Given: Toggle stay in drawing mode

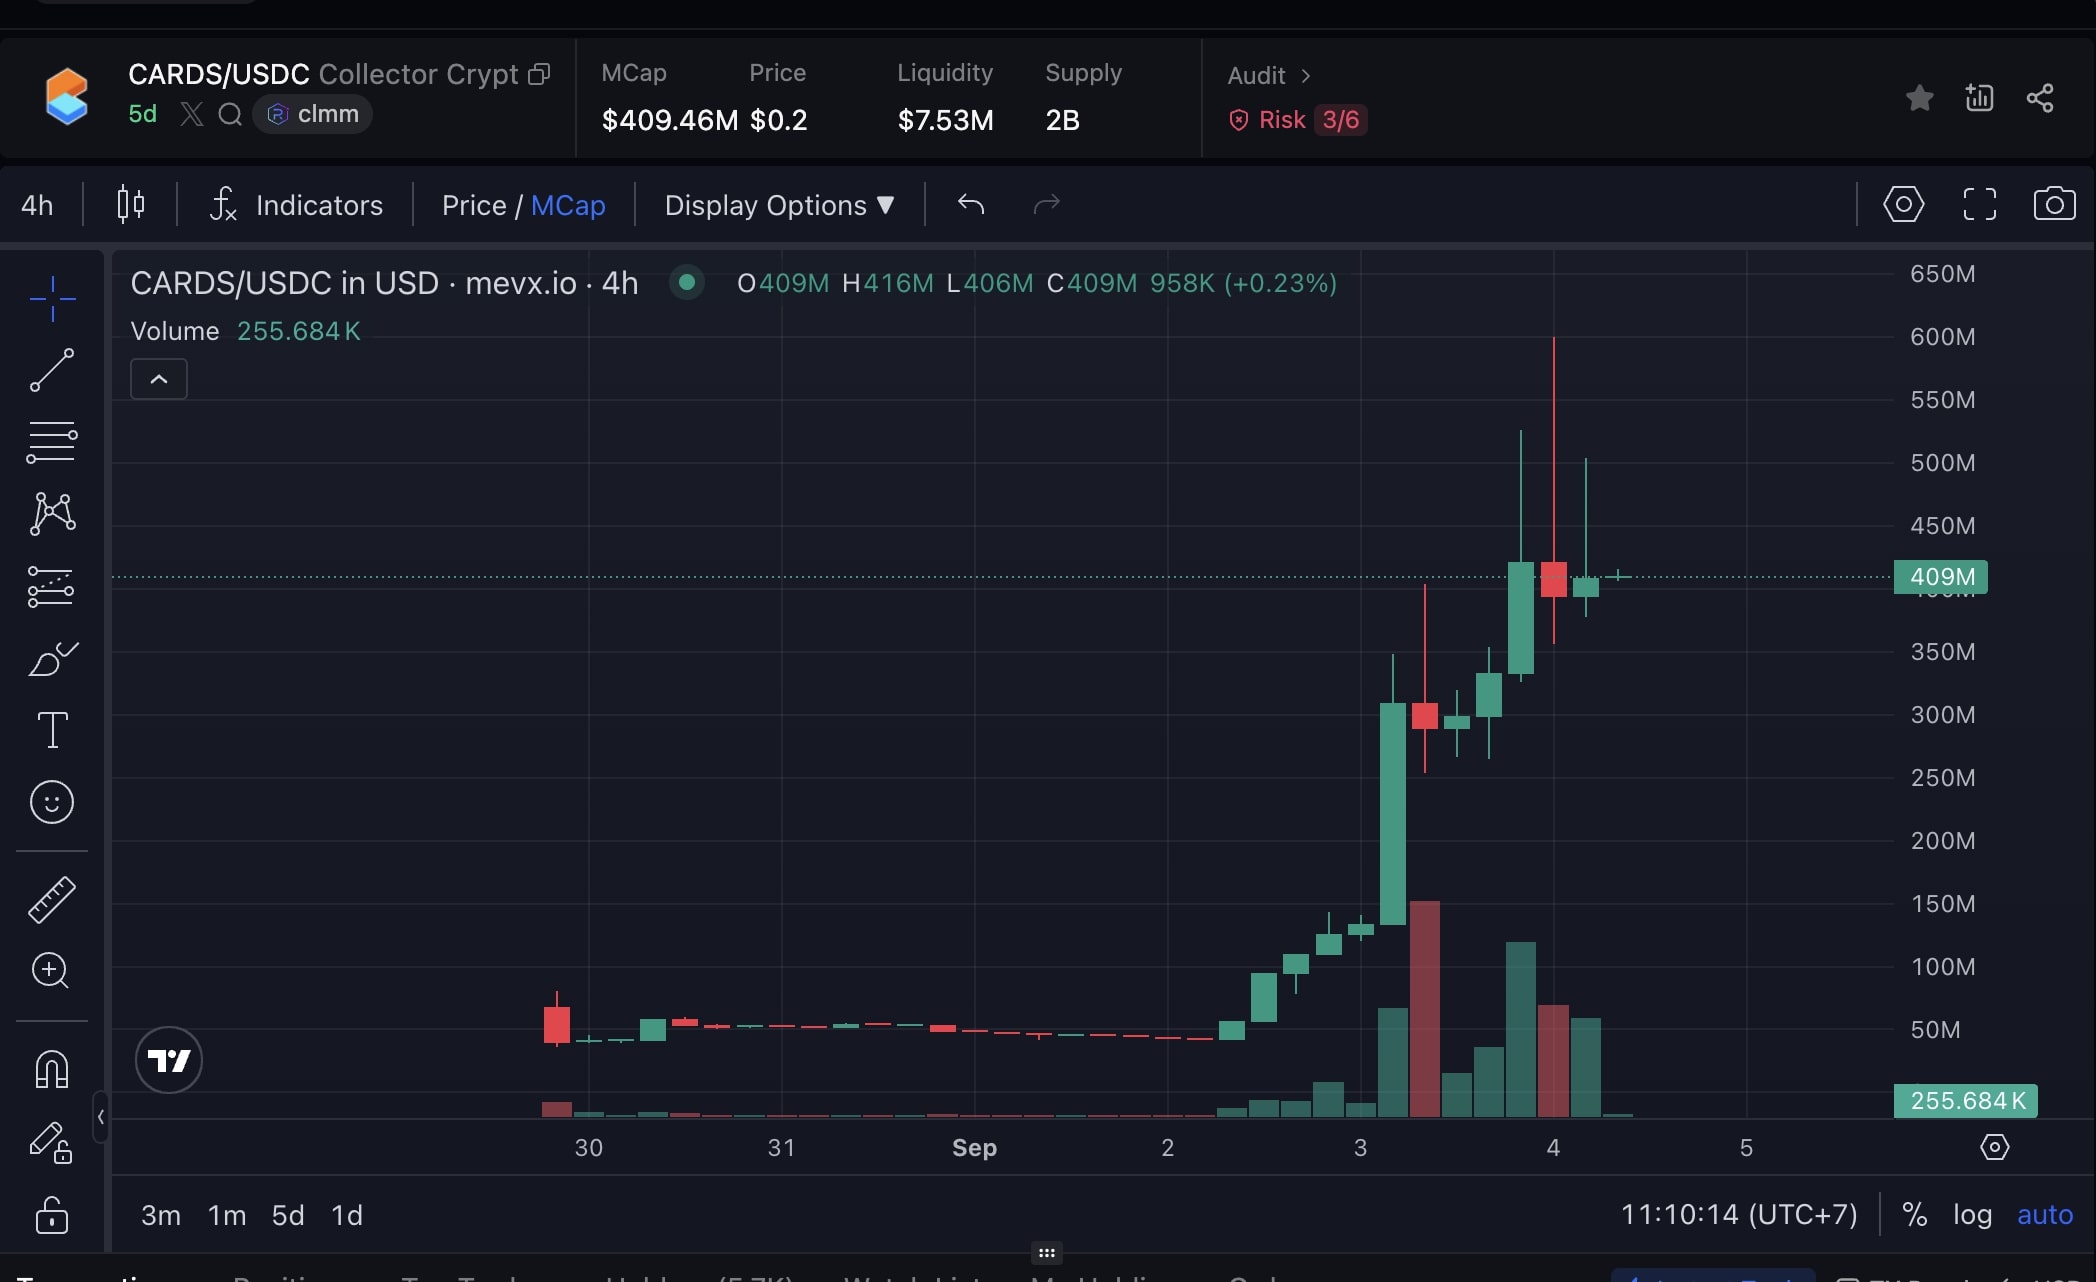Looking at the screenshot, I should click(52, 1141).
